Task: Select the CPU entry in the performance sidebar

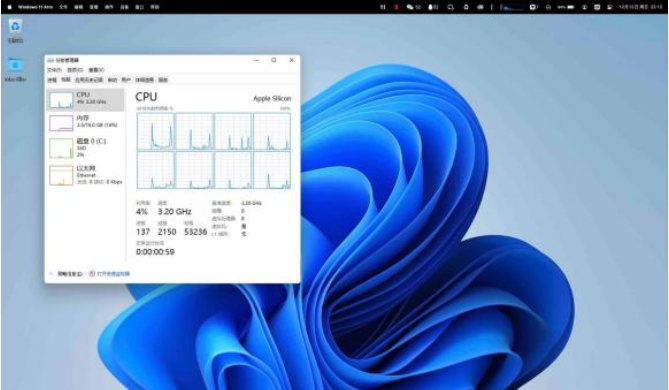Action: click(85, 100)
